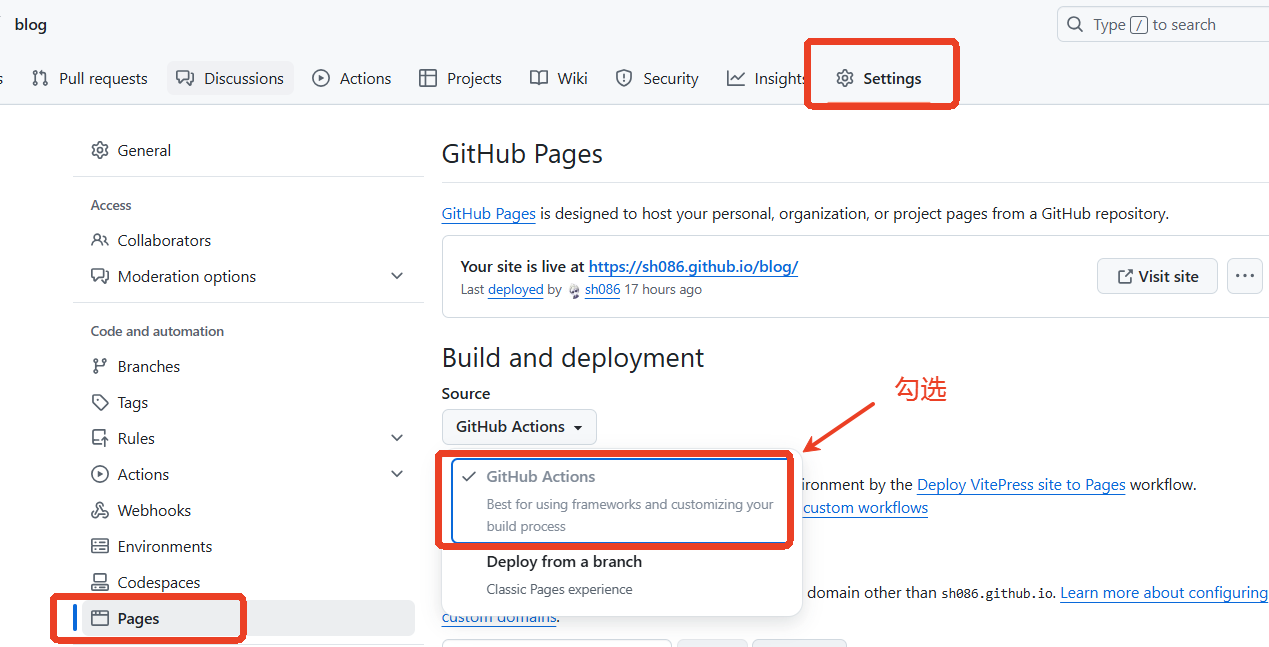Screen dimensions: 1269x647
Task: Click the Insights graph icon
Action: pyautogui.click(x=736, y=78)
